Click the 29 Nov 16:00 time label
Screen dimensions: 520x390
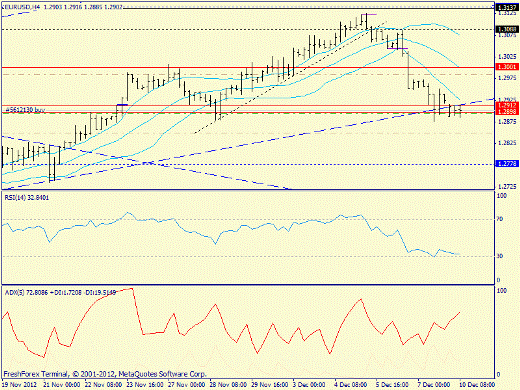point(270,385)
